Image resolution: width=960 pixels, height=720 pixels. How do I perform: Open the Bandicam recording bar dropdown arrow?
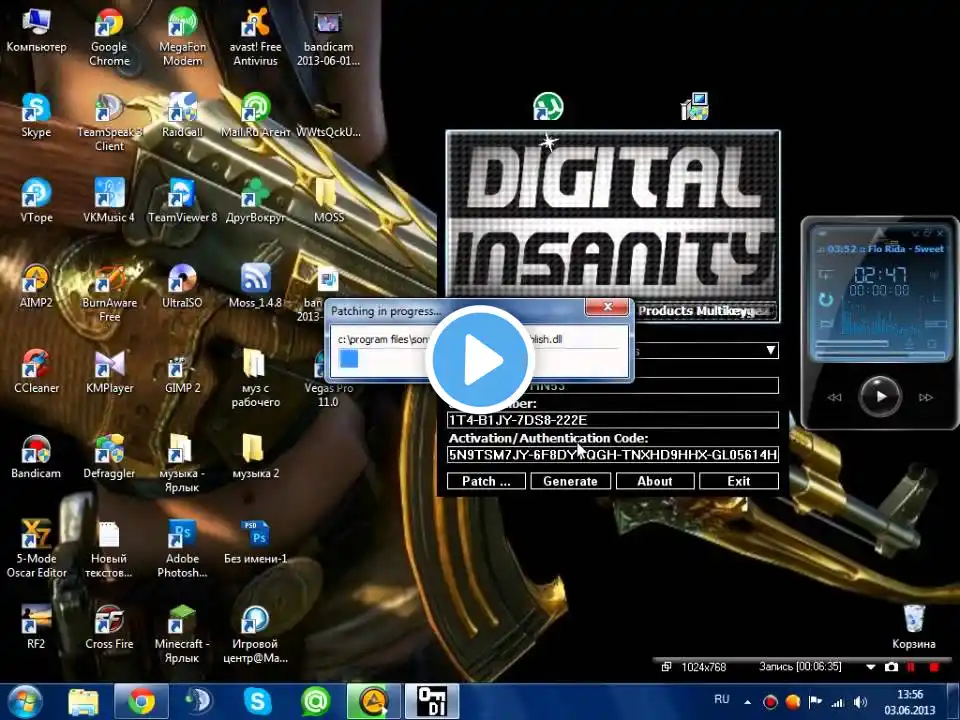[873, 667]
